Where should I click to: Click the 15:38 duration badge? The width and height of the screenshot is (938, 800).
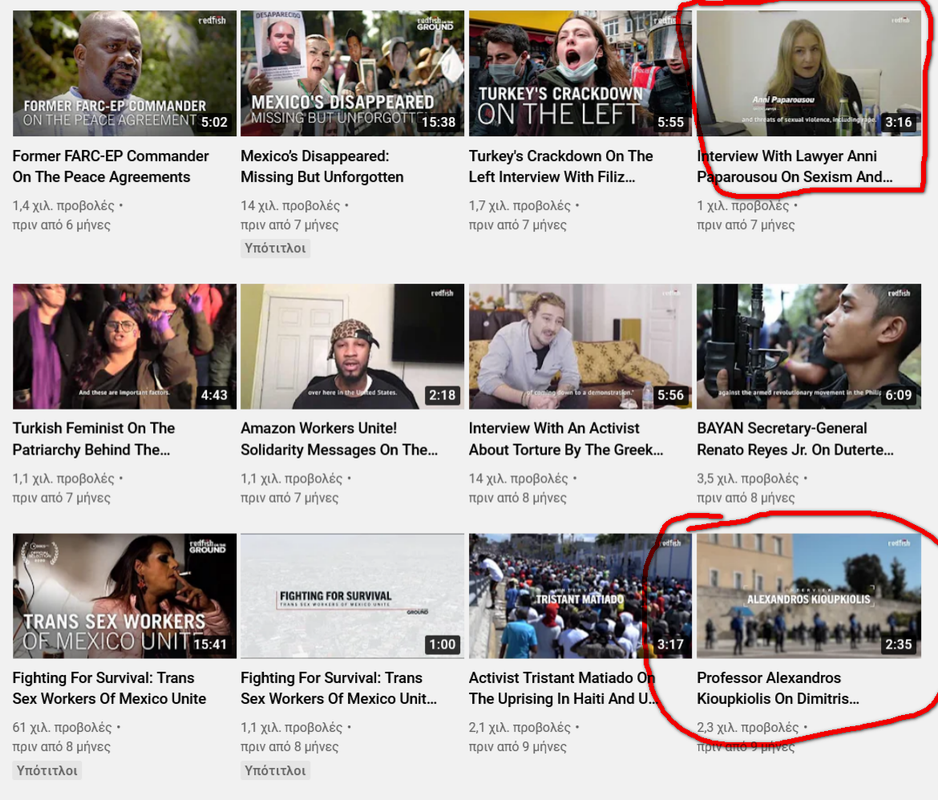coord(438,122)
